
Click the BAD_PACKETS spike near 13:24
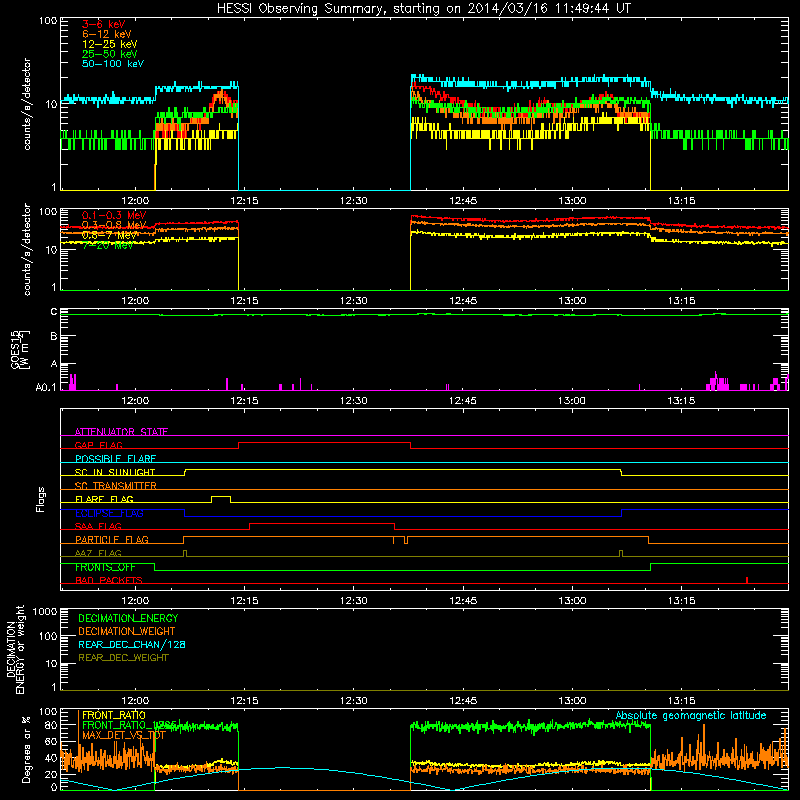[x=747, y=580]
